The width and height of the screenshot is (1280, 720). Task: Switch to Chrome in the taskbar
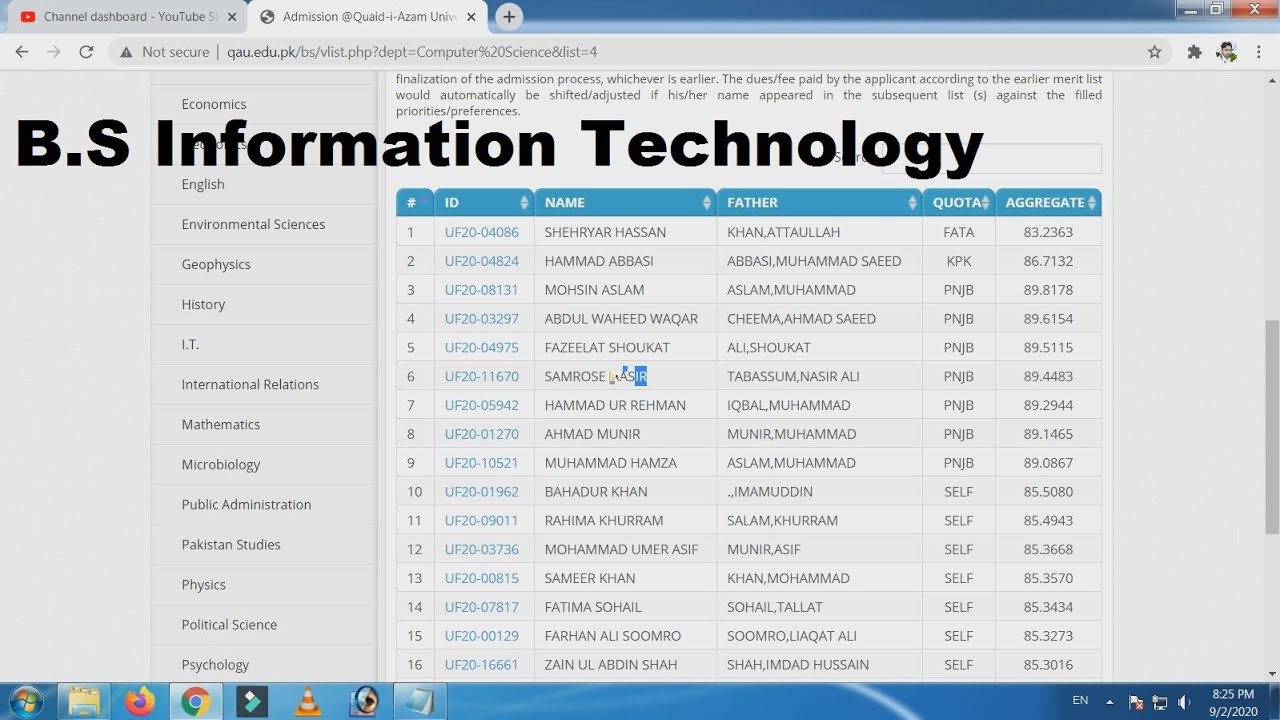tap(196, 702)
